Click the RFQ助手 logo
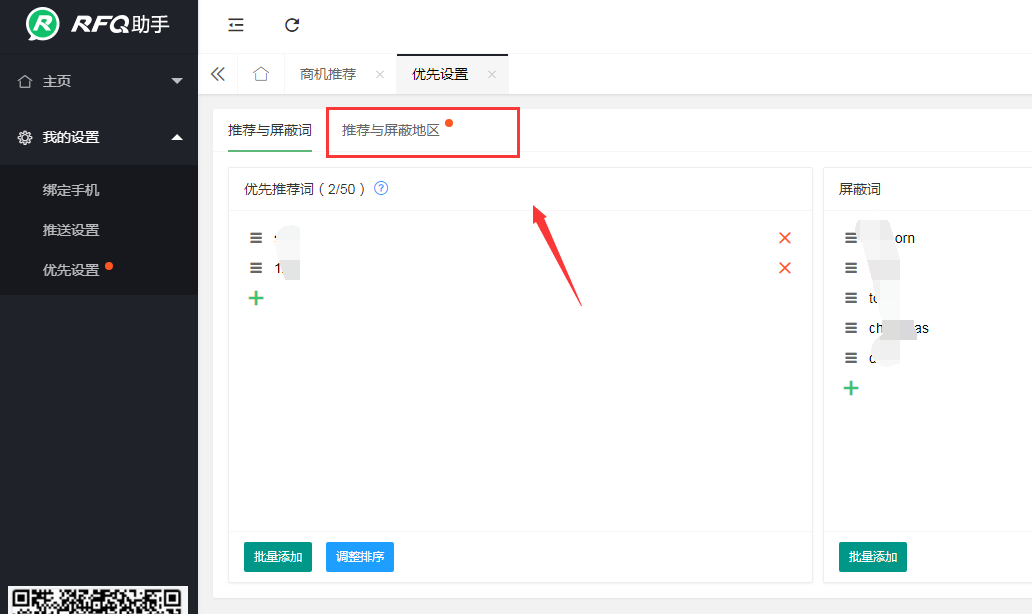This screenshot has height=614, width=1032. (x=99, y=24)
